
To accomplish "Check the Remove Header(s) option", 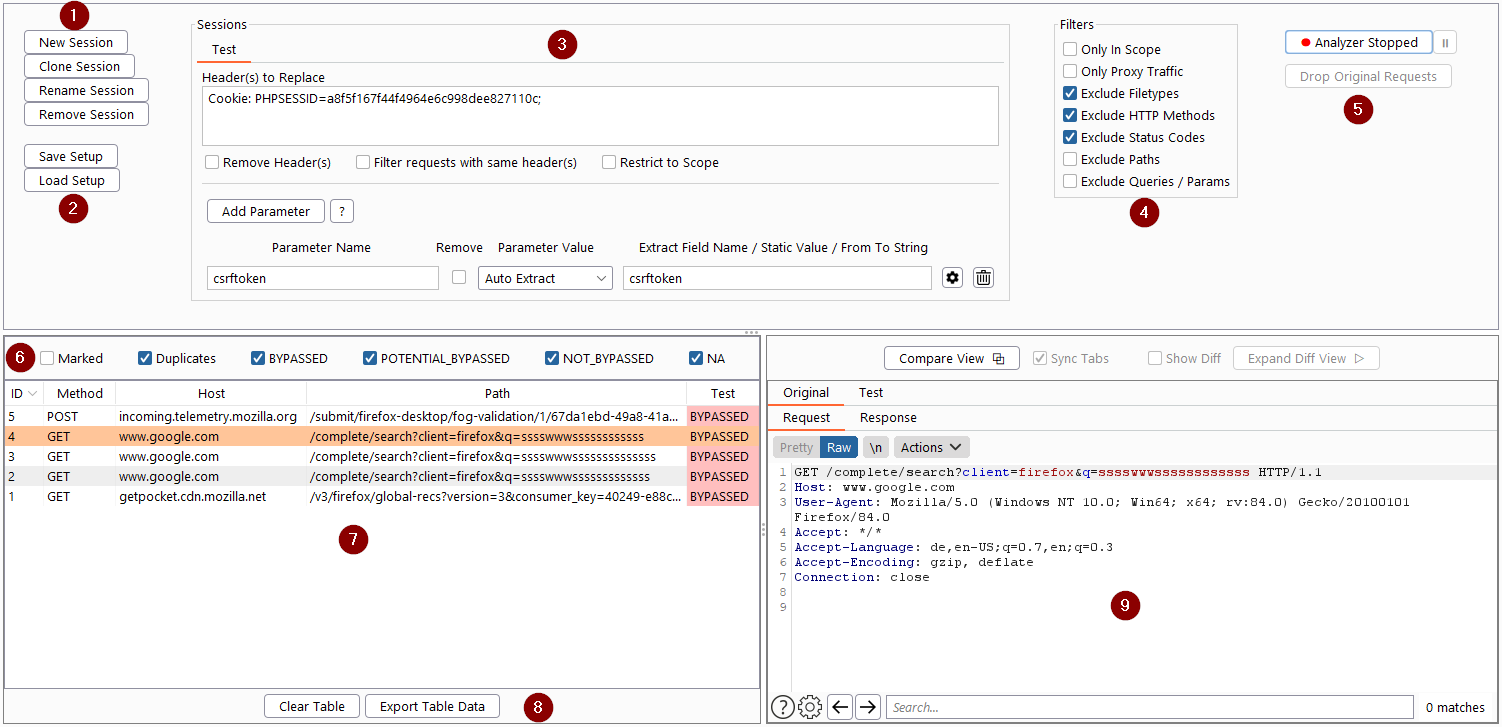I will click(x=212, y=162).
